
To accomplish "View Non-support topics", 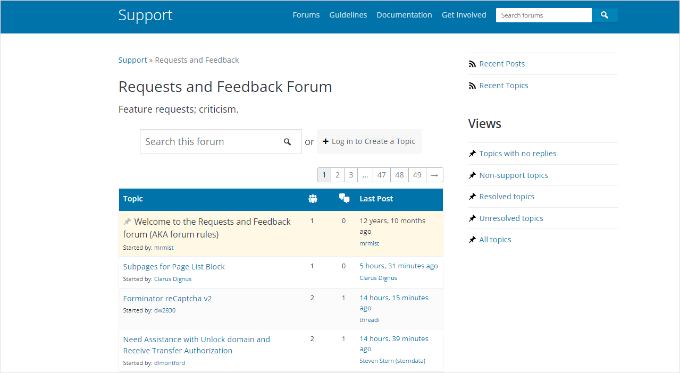I will 513,175.
